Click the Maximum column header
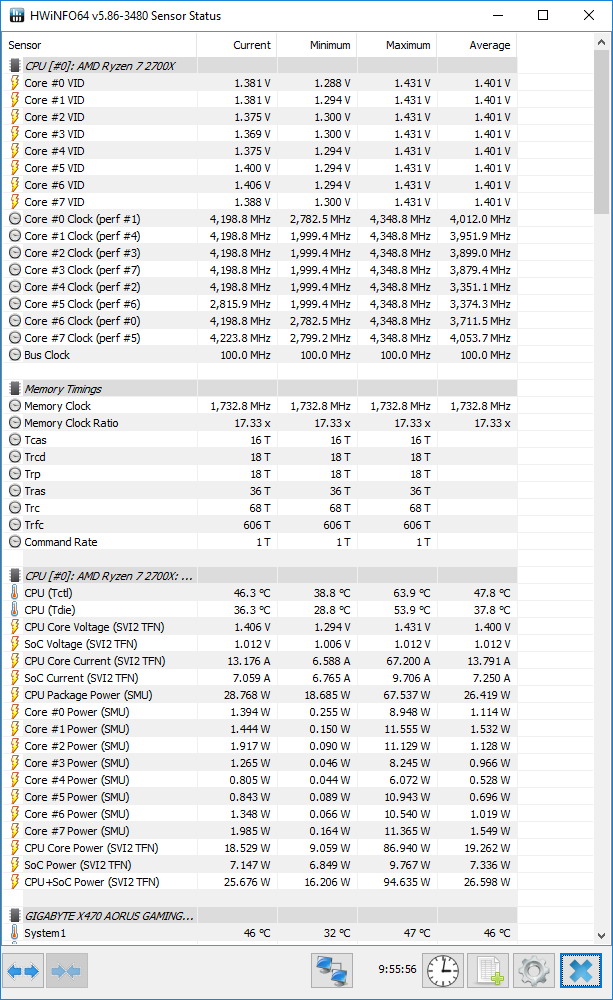The width and height of the screenshot is (613, 1000). 397,45
